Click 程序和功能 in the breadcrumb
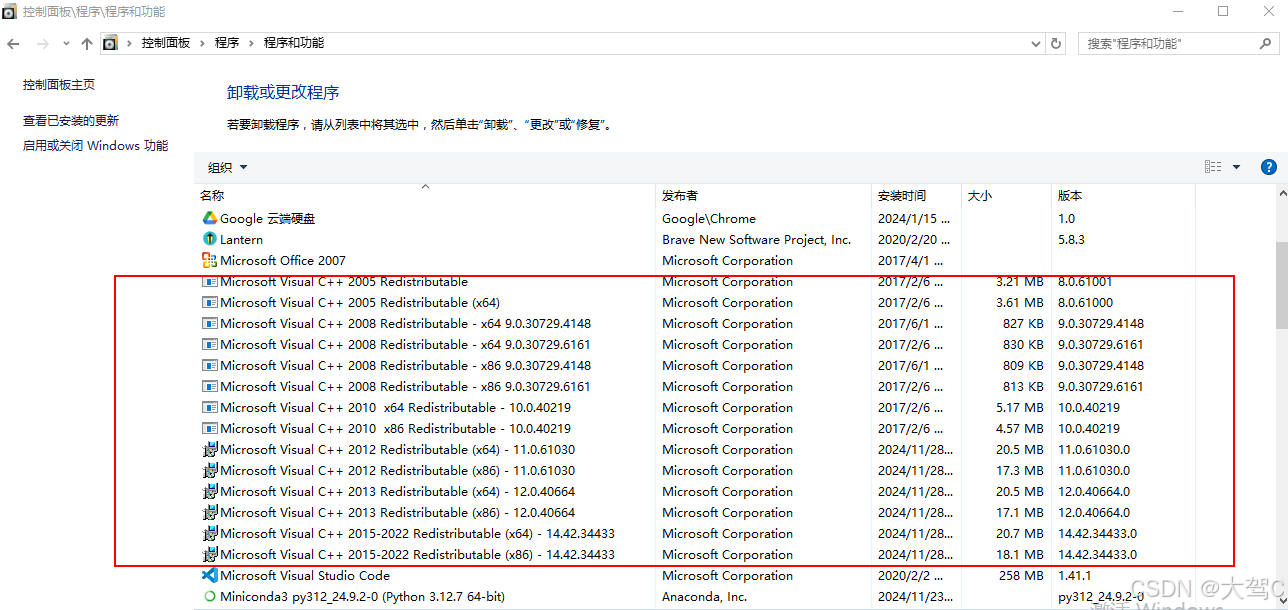The width and height of the screenshot is (1288, 610). tap(294, 43)
